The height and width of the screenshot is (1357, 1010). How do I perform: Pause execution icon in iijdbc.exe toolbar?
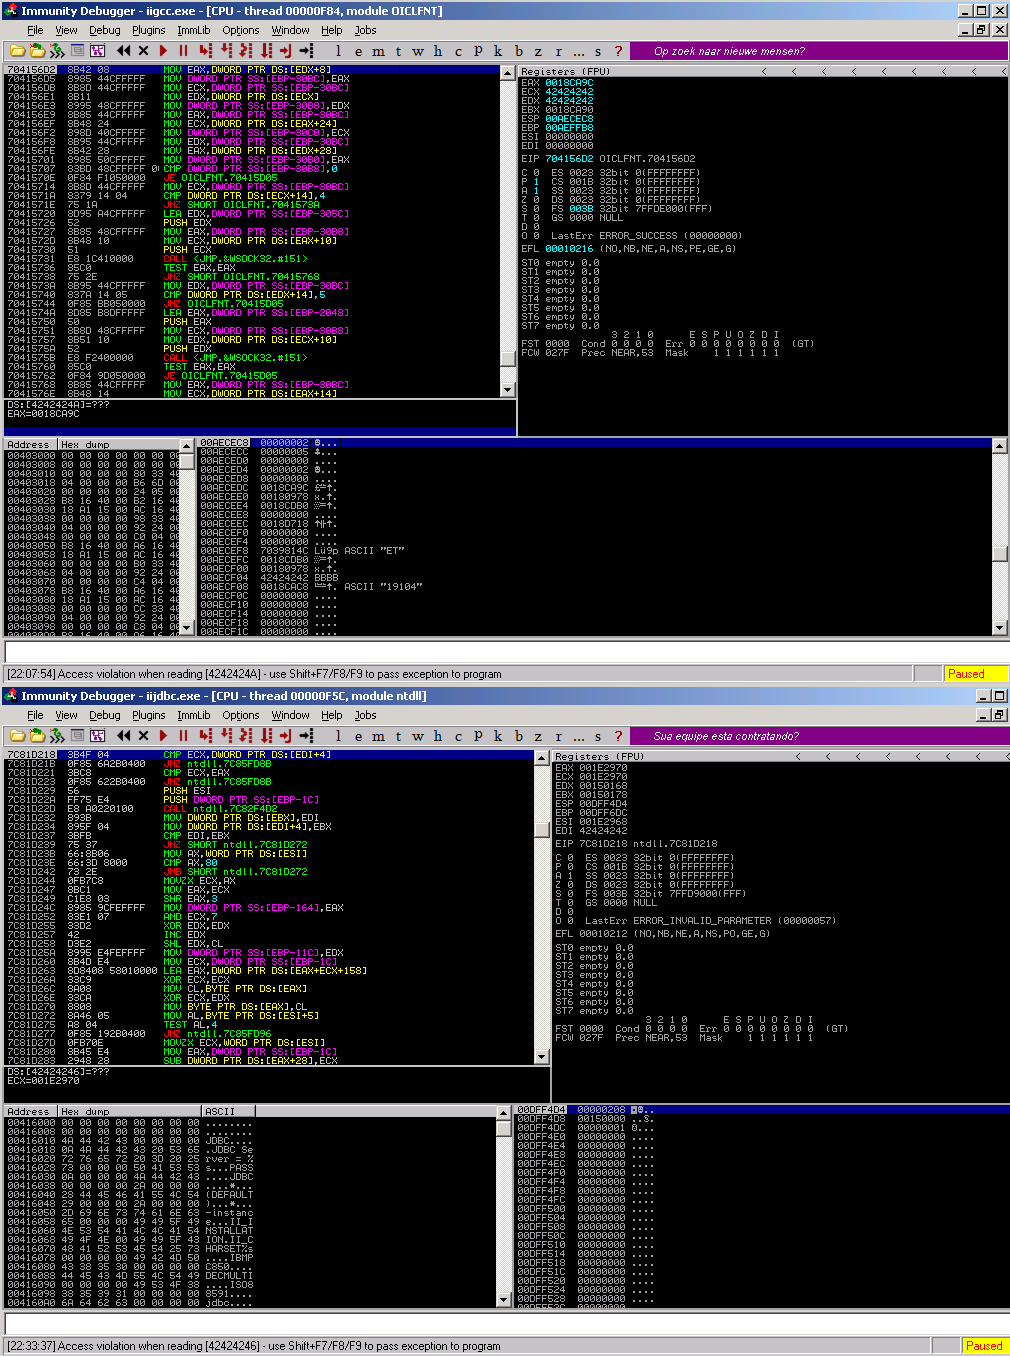[183, 736]
